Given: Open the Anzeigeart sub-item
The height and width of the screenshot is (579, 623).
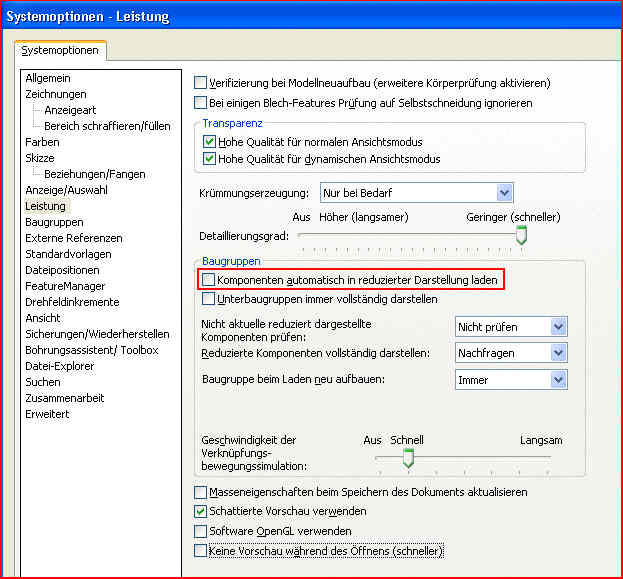Looking at the screenshot, I should point(70,110).
